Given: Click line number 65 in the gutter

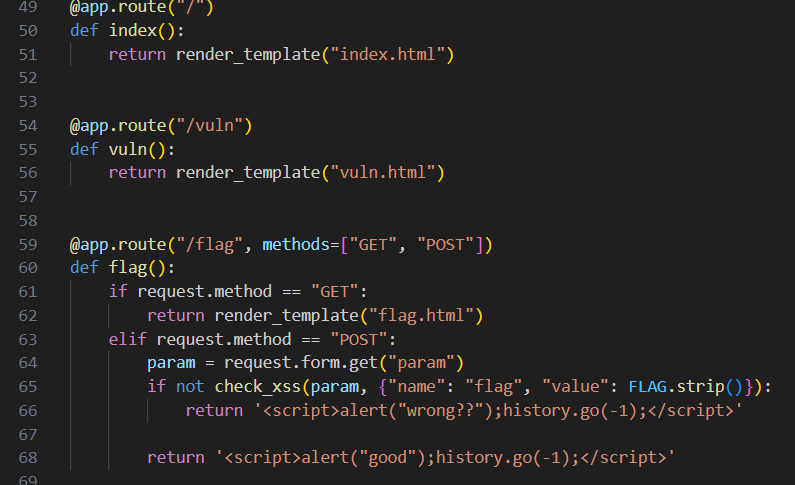Looking at the screenshot, I should point(28,387).
